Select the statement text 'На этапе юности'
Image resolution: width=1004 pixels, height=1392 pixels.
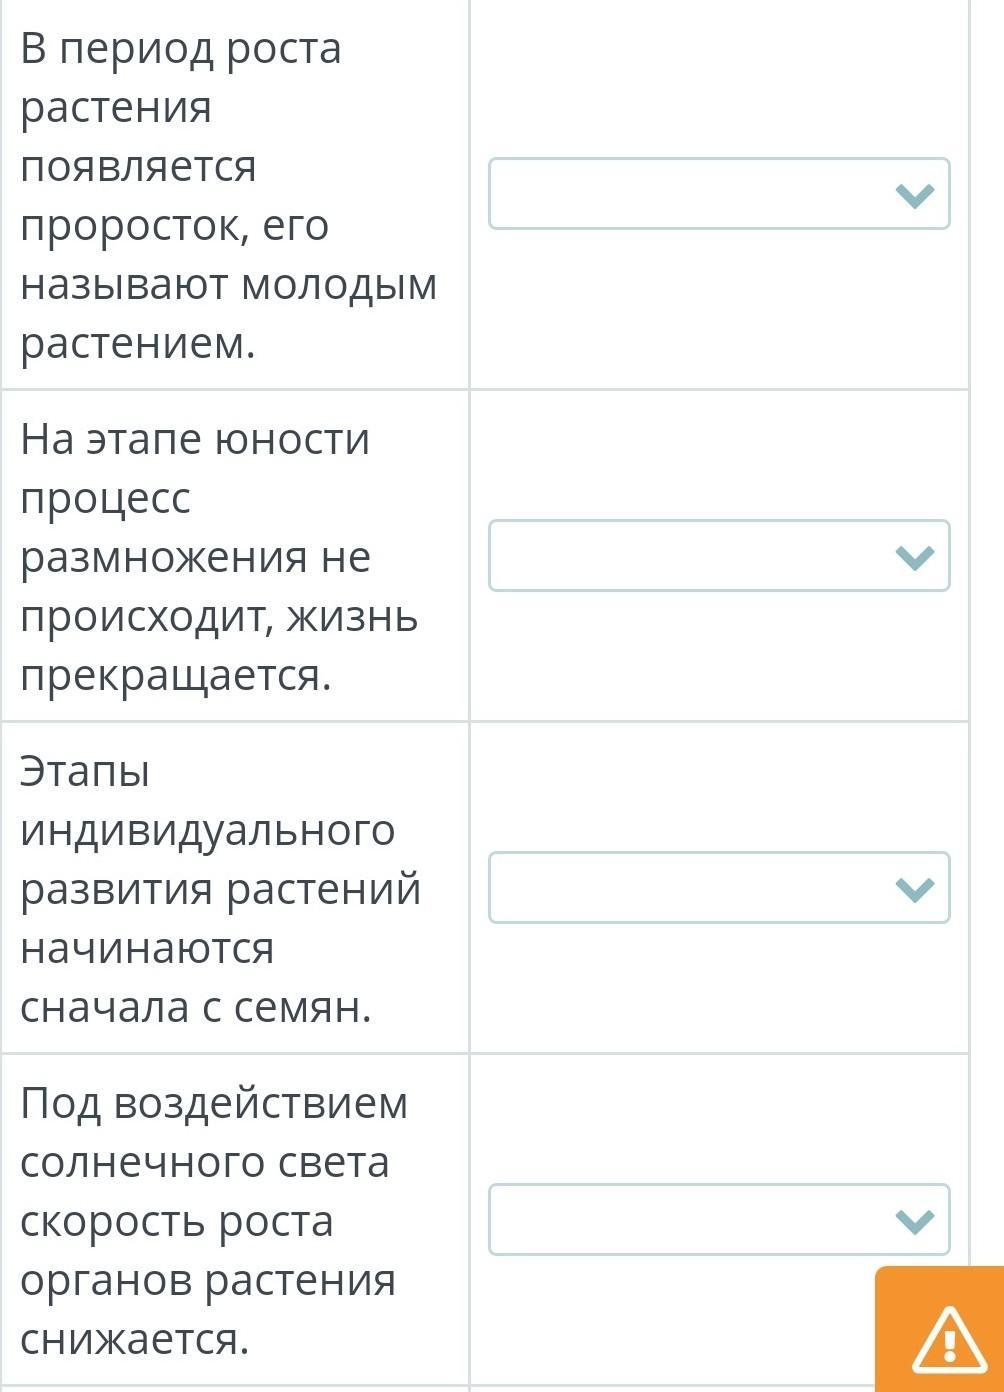[195, 439]
